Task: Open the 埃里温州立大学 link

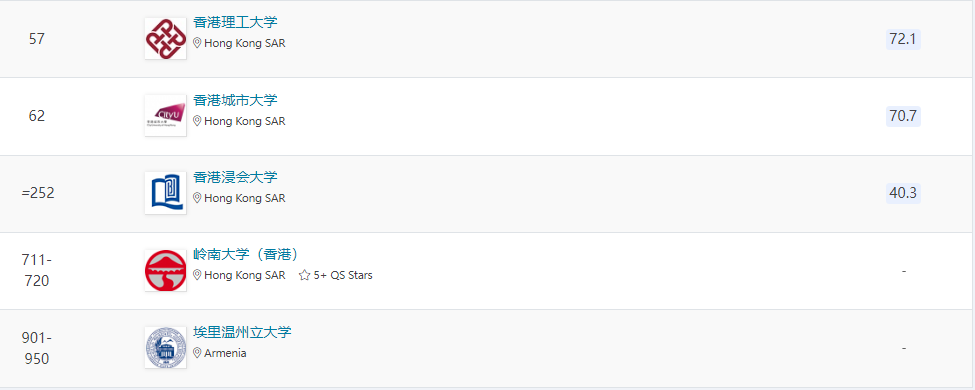Action: pyautogui.click(x=242, y=333)
